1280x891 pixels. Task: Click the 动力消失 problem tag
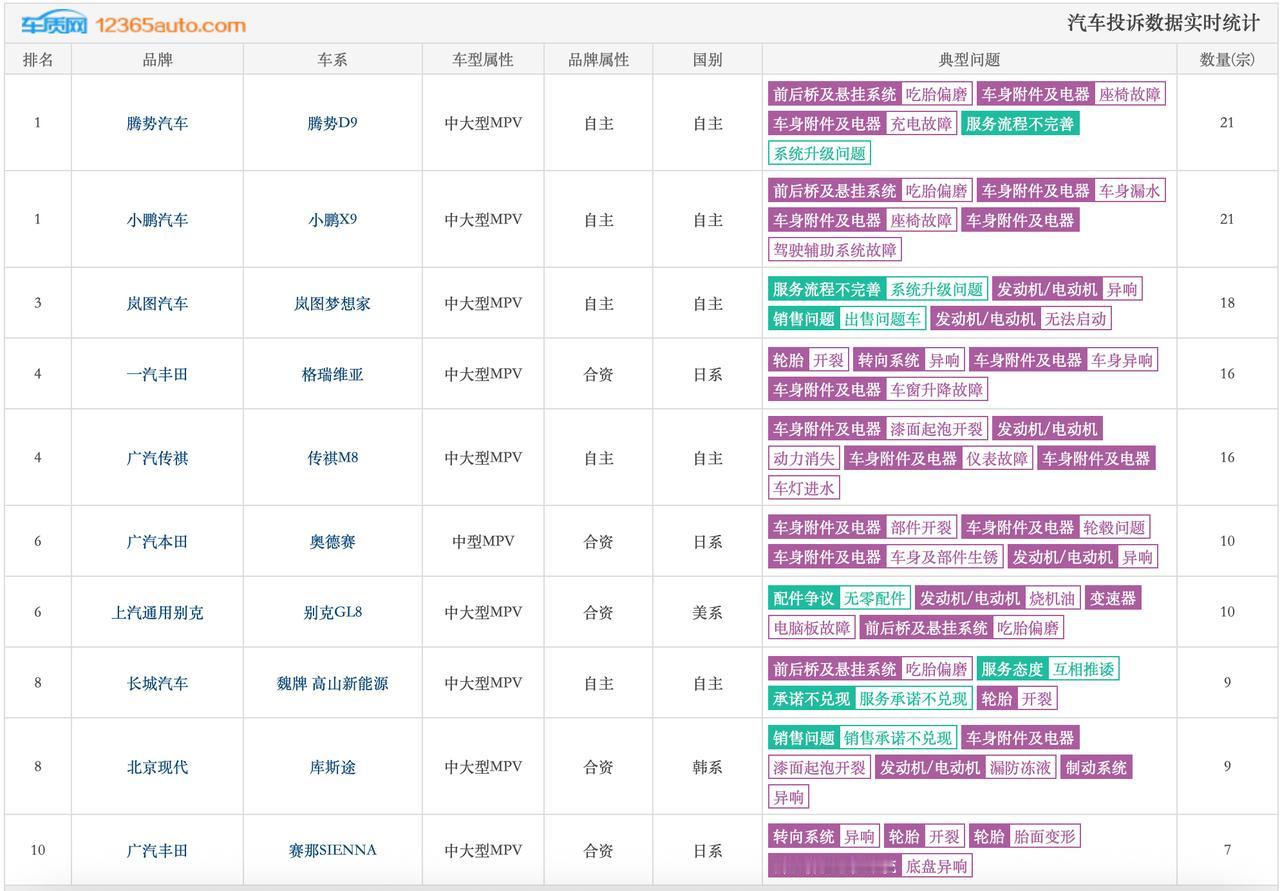804,459
